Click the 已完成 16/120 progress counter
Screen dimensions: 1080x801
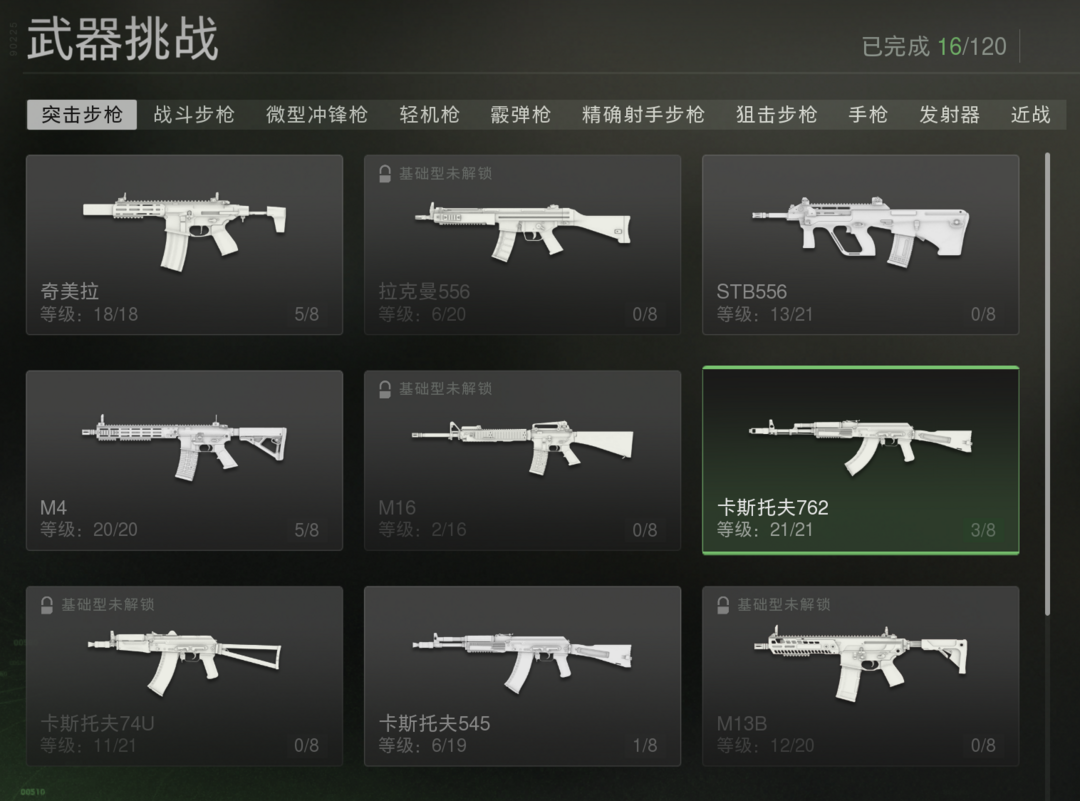(933, 46)
